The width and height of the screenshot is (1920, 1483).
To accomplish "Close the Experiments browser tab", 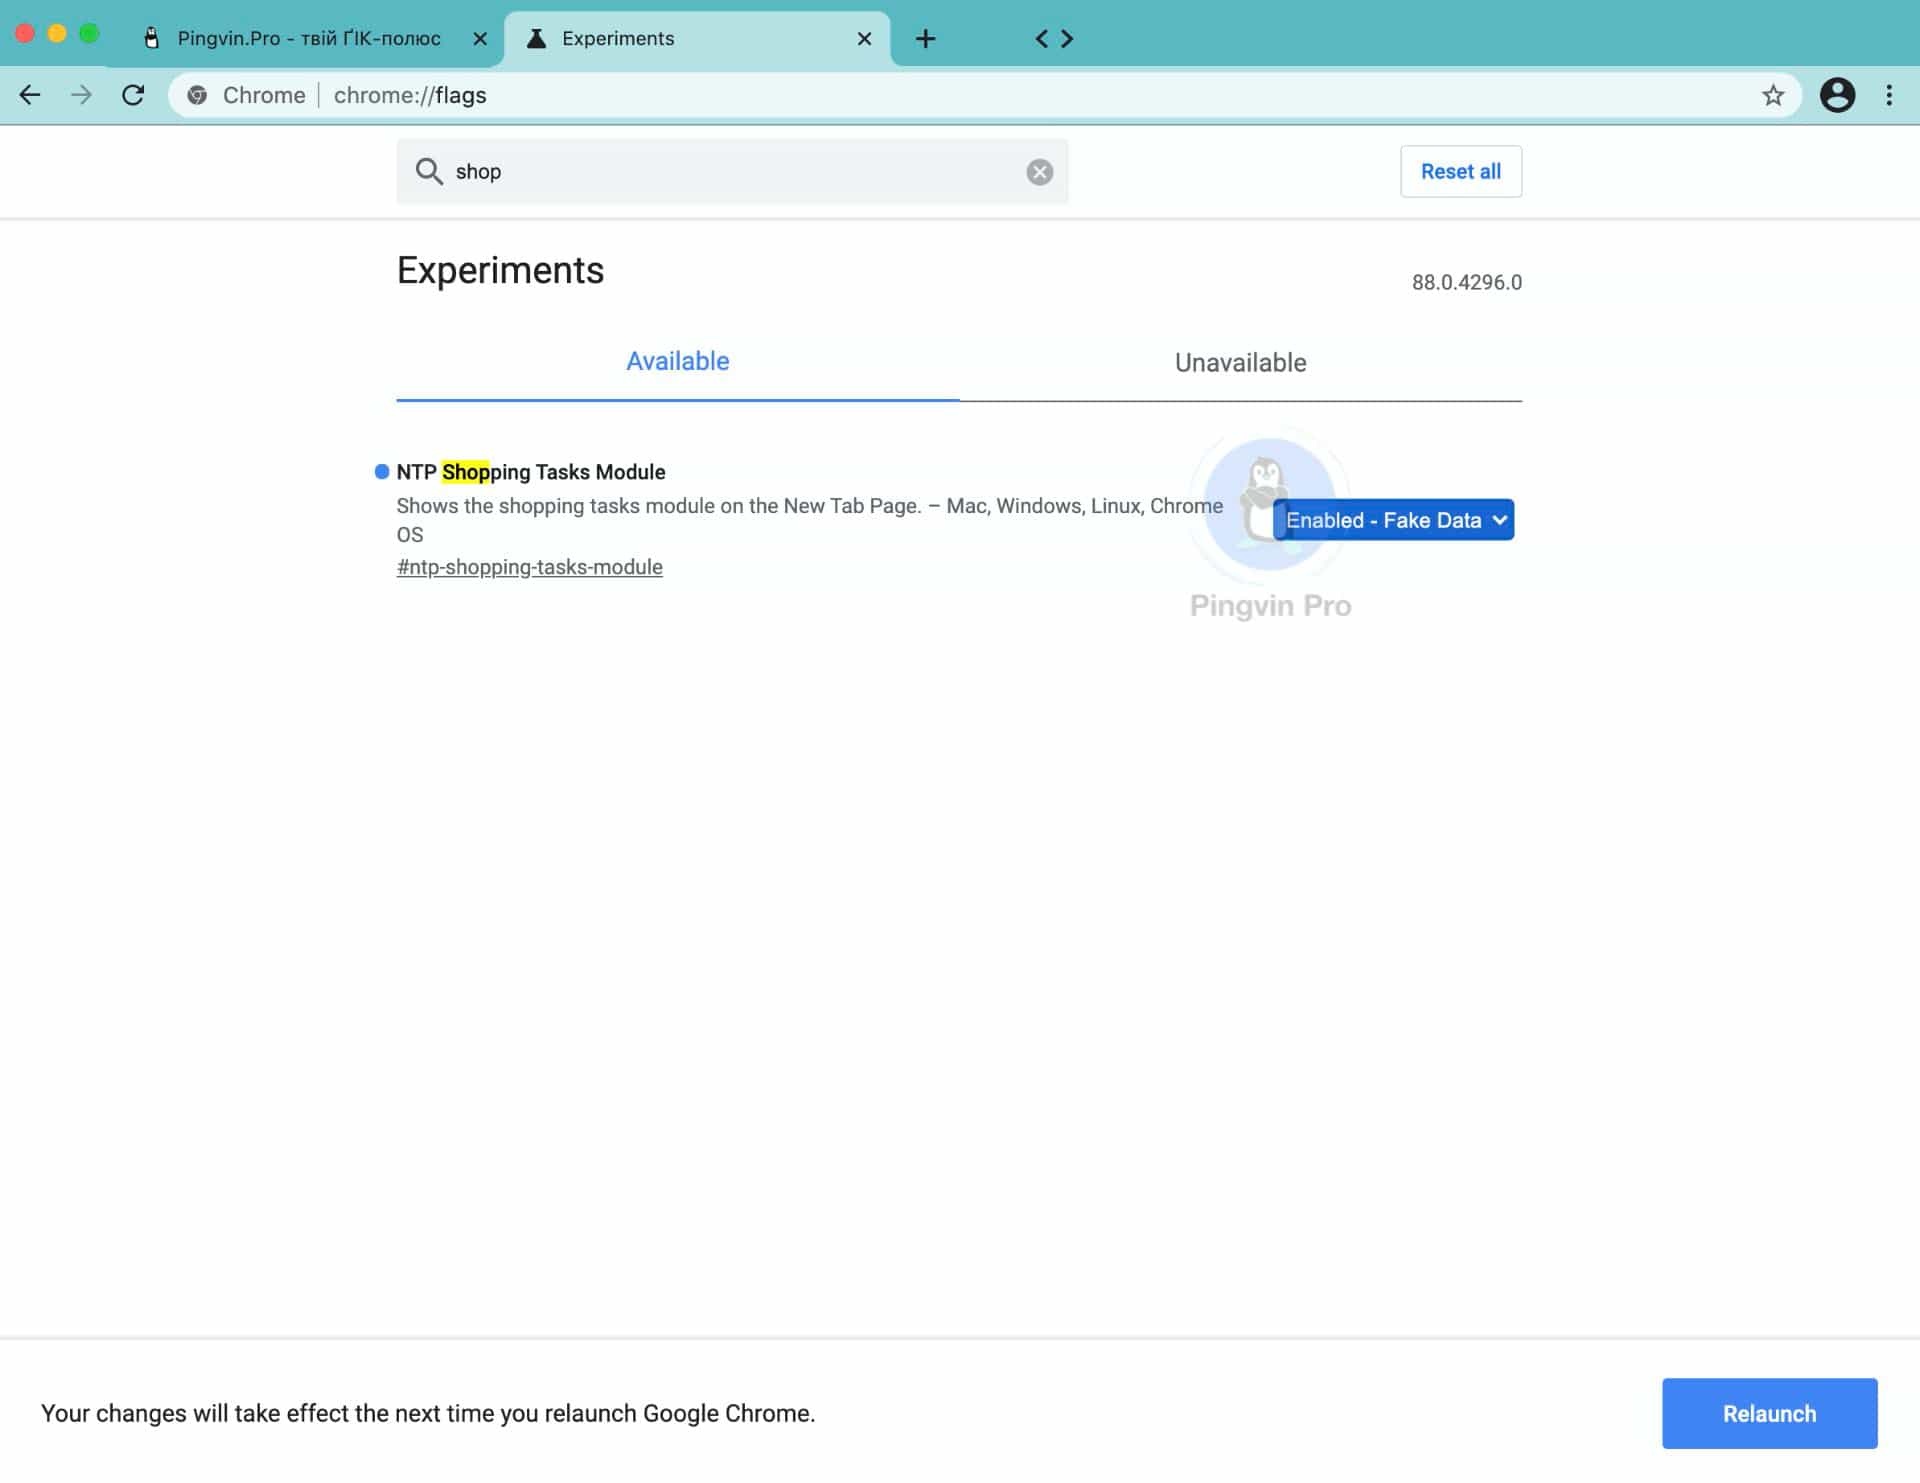I will [x=864, y=39].
